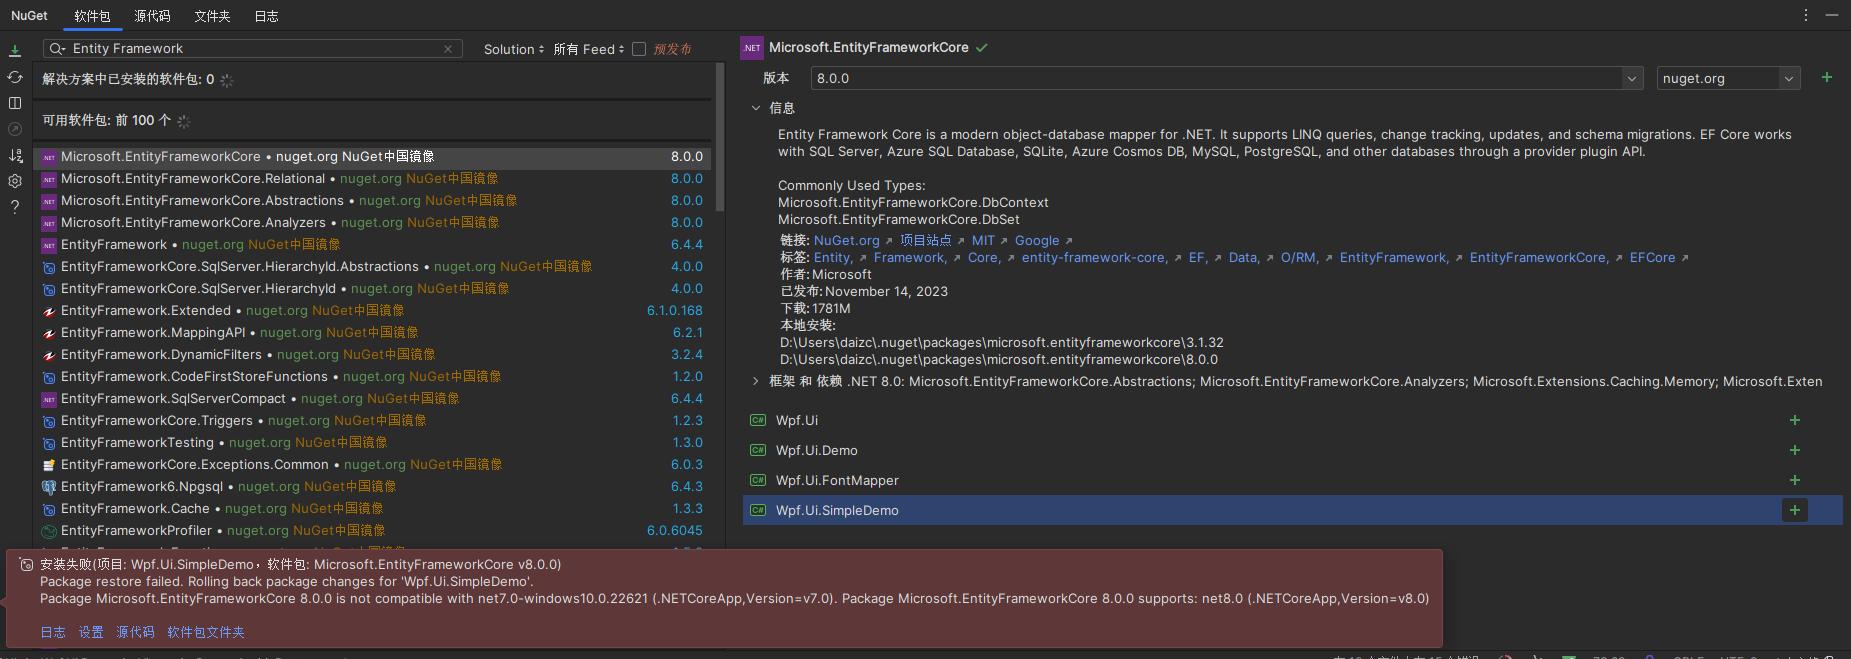This screenshot has width=1851, height=659.
Task: Click 源代码 link in error notification
Action: (135, 632)
